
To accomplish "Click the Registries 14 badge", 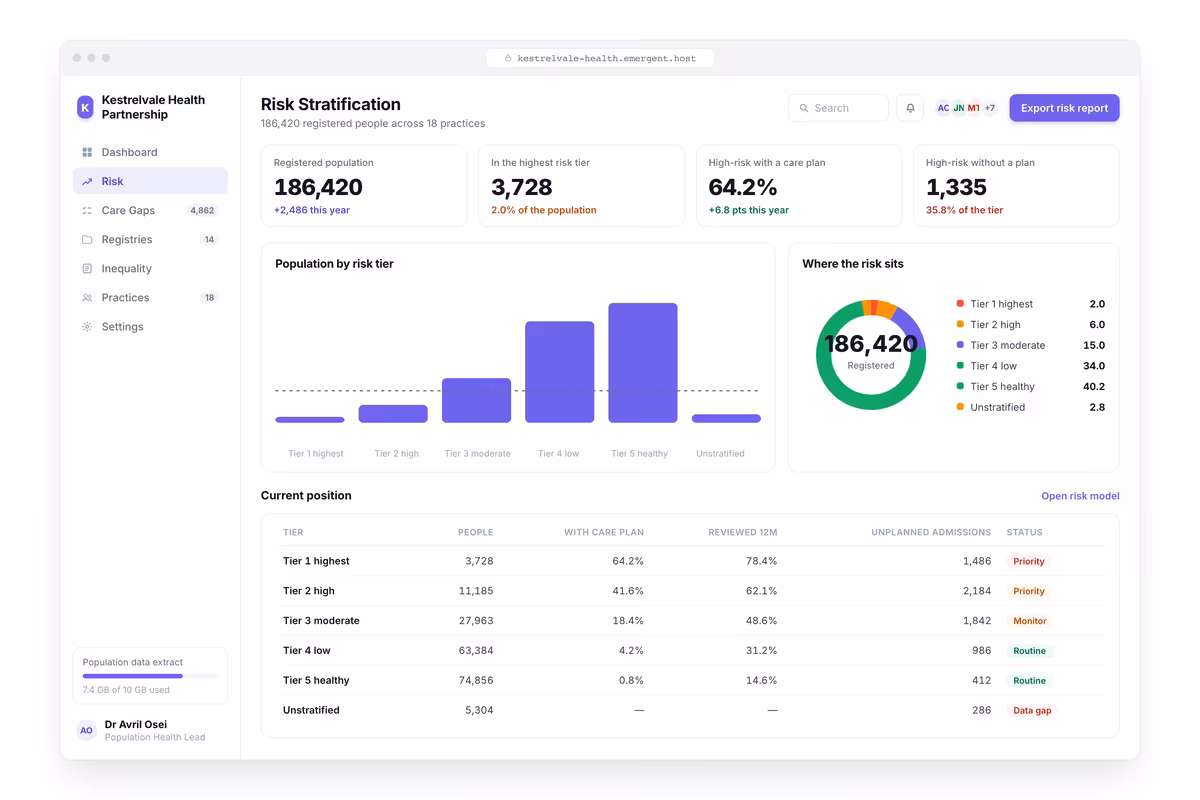I will click(x=209, y=240).
